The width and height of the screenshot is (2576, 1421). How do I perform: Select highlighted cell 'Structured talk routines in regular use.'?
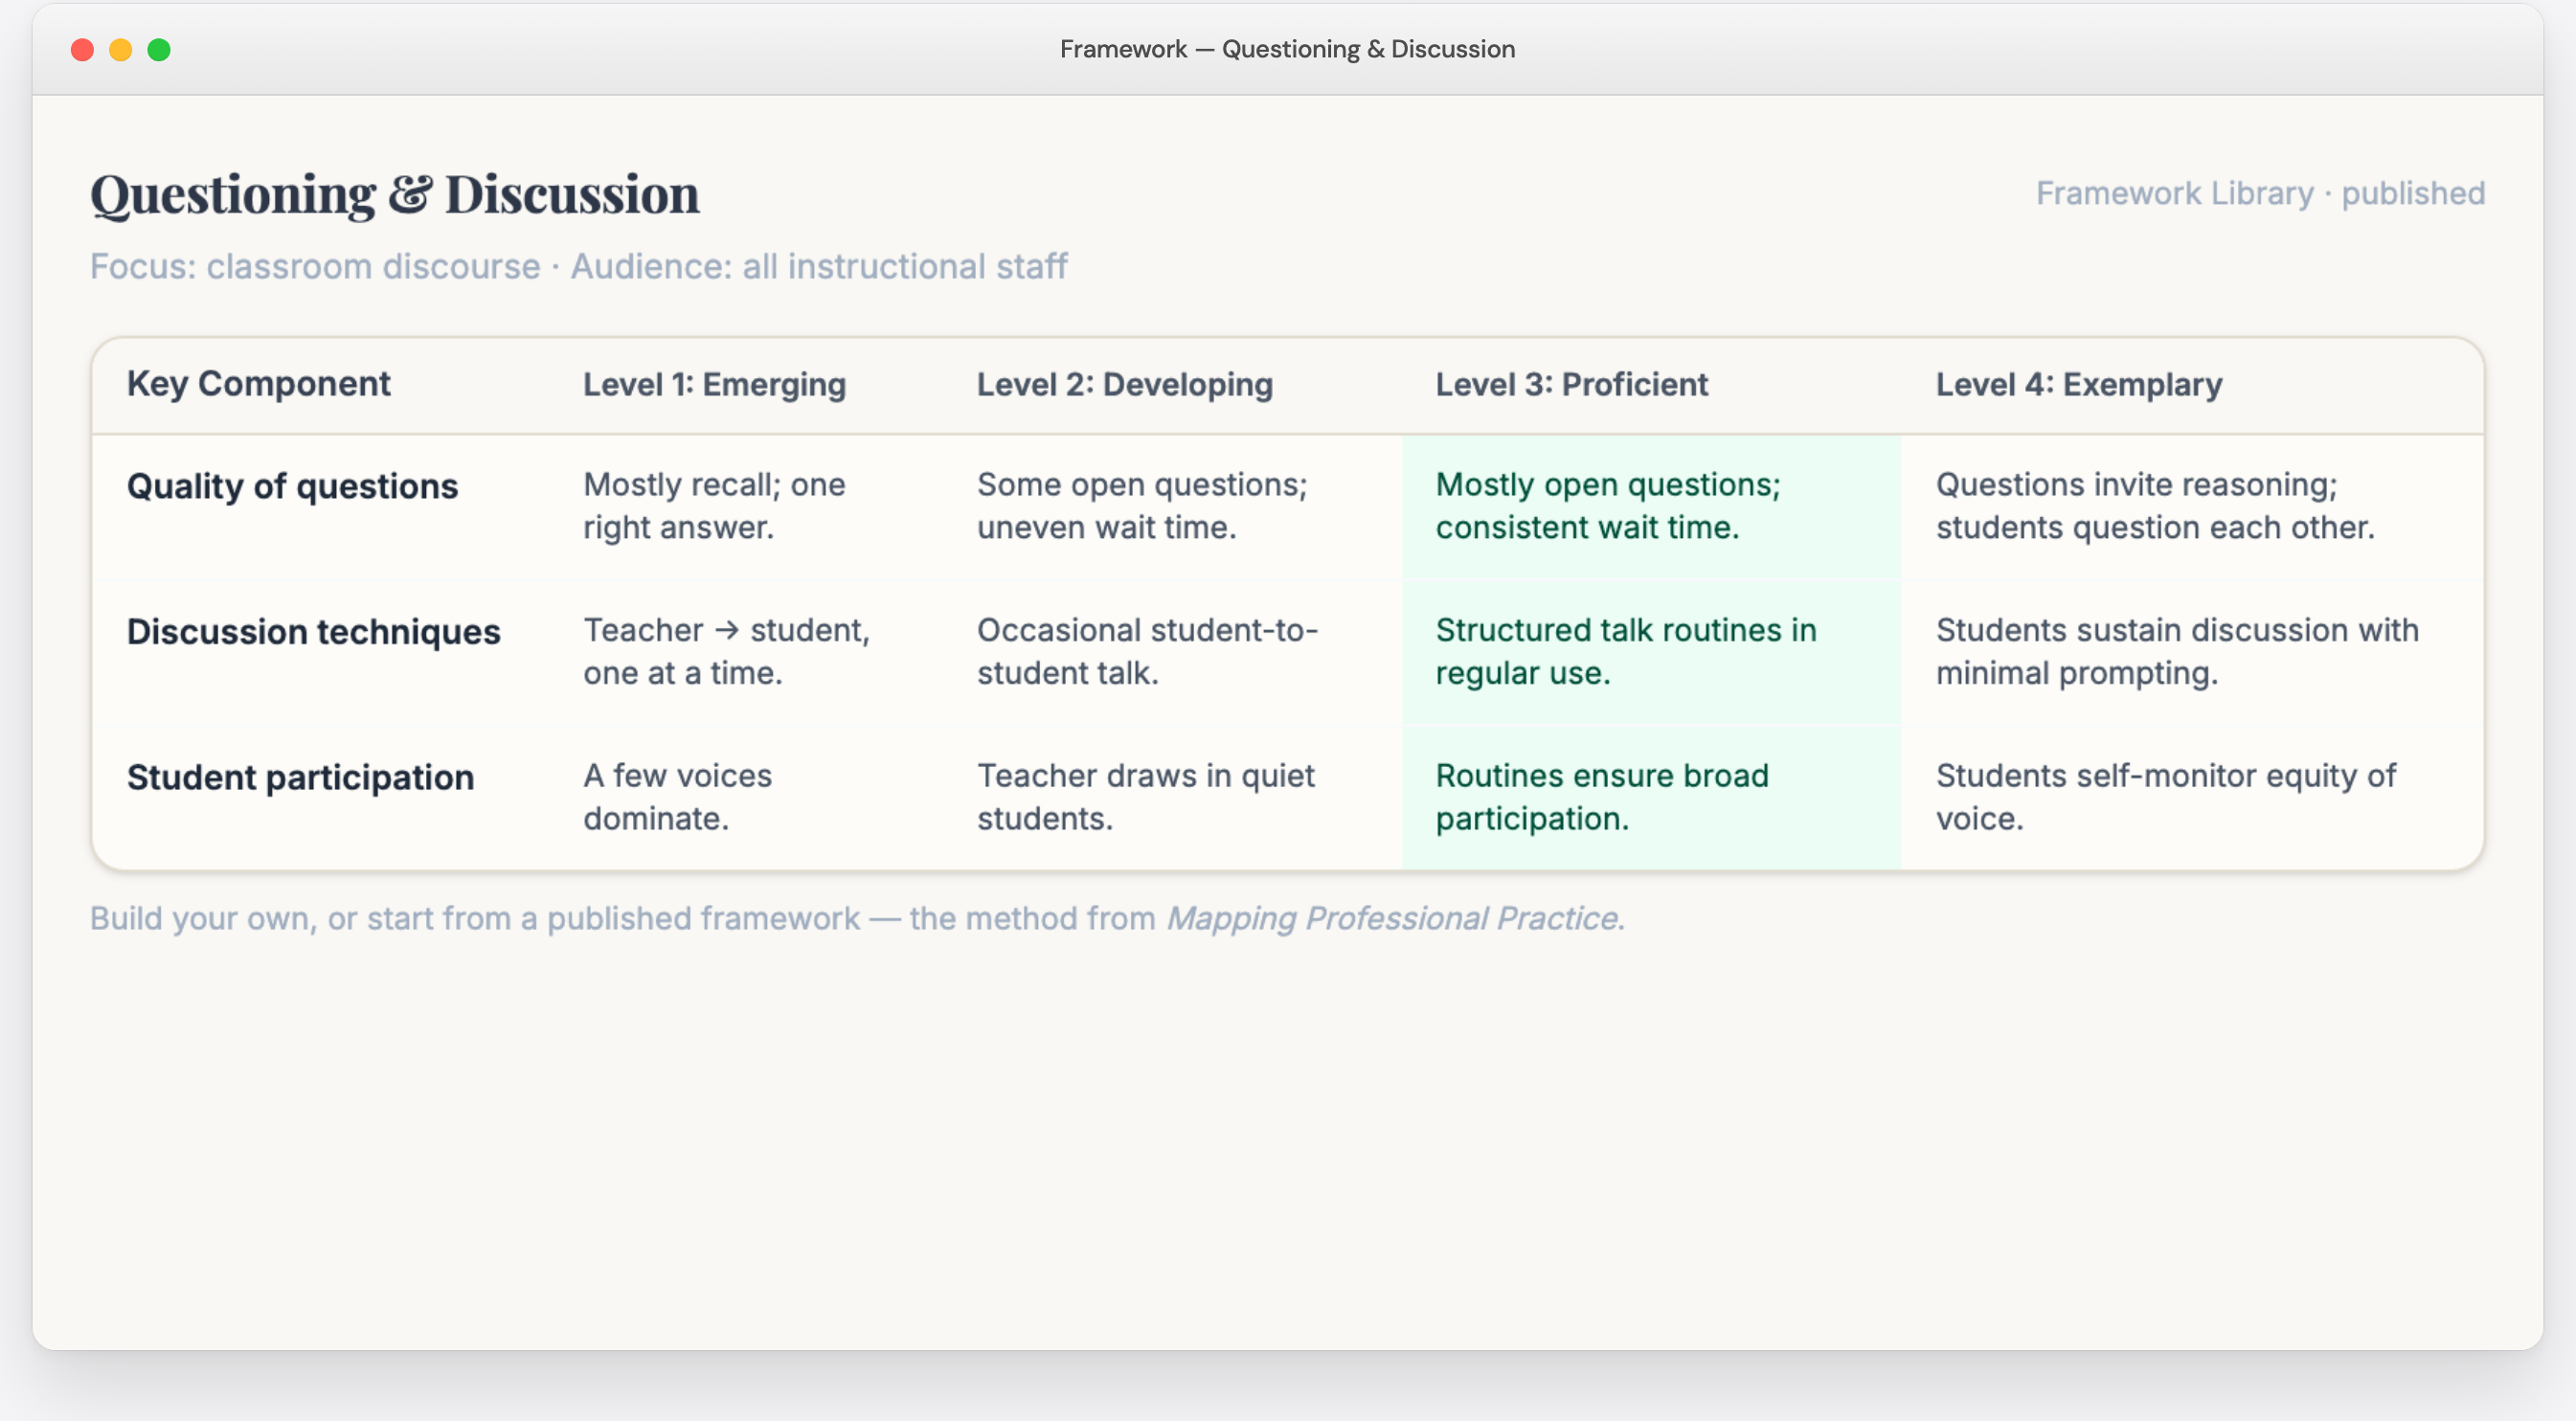1651,652
